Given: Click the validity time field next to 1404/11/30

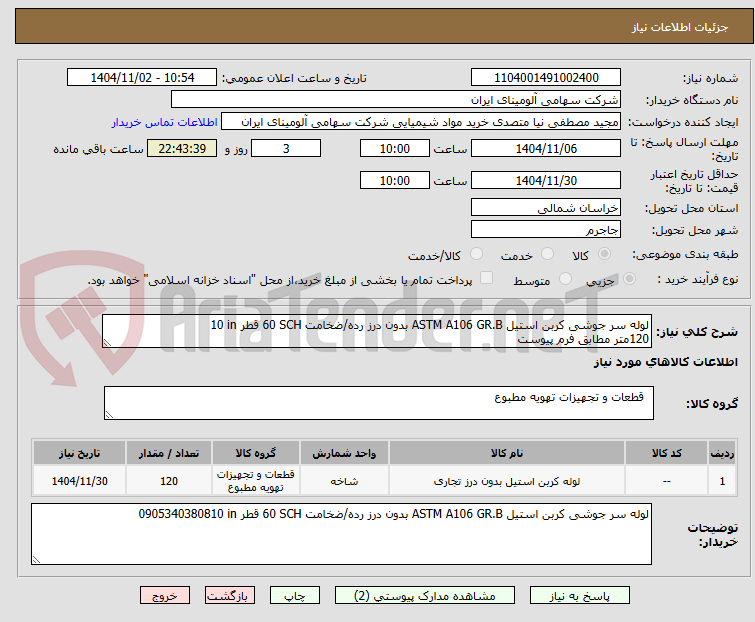Looking at the screenshot, I should coord(394,181).
